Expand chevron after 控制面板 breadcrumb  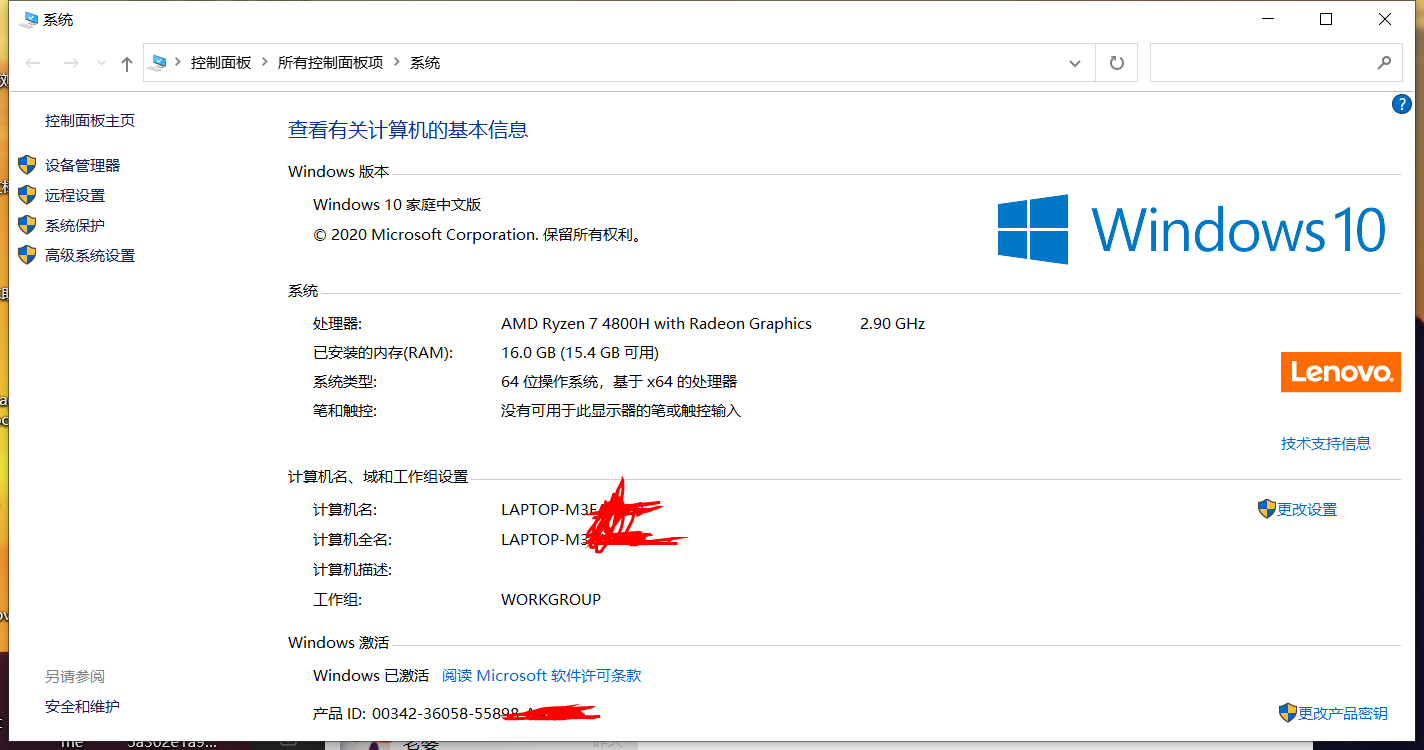[265, 62]
